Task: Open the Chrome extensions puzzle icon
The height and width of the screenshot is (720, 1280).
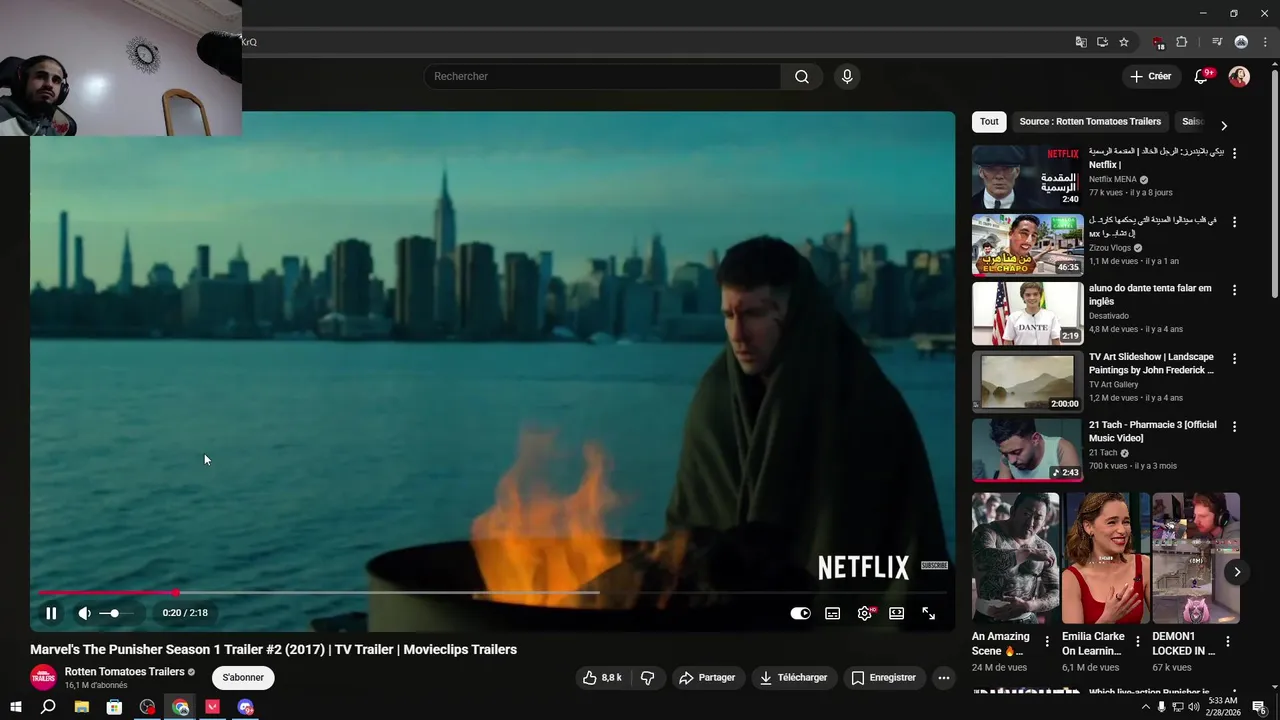Action: (x=1182, y=42)
